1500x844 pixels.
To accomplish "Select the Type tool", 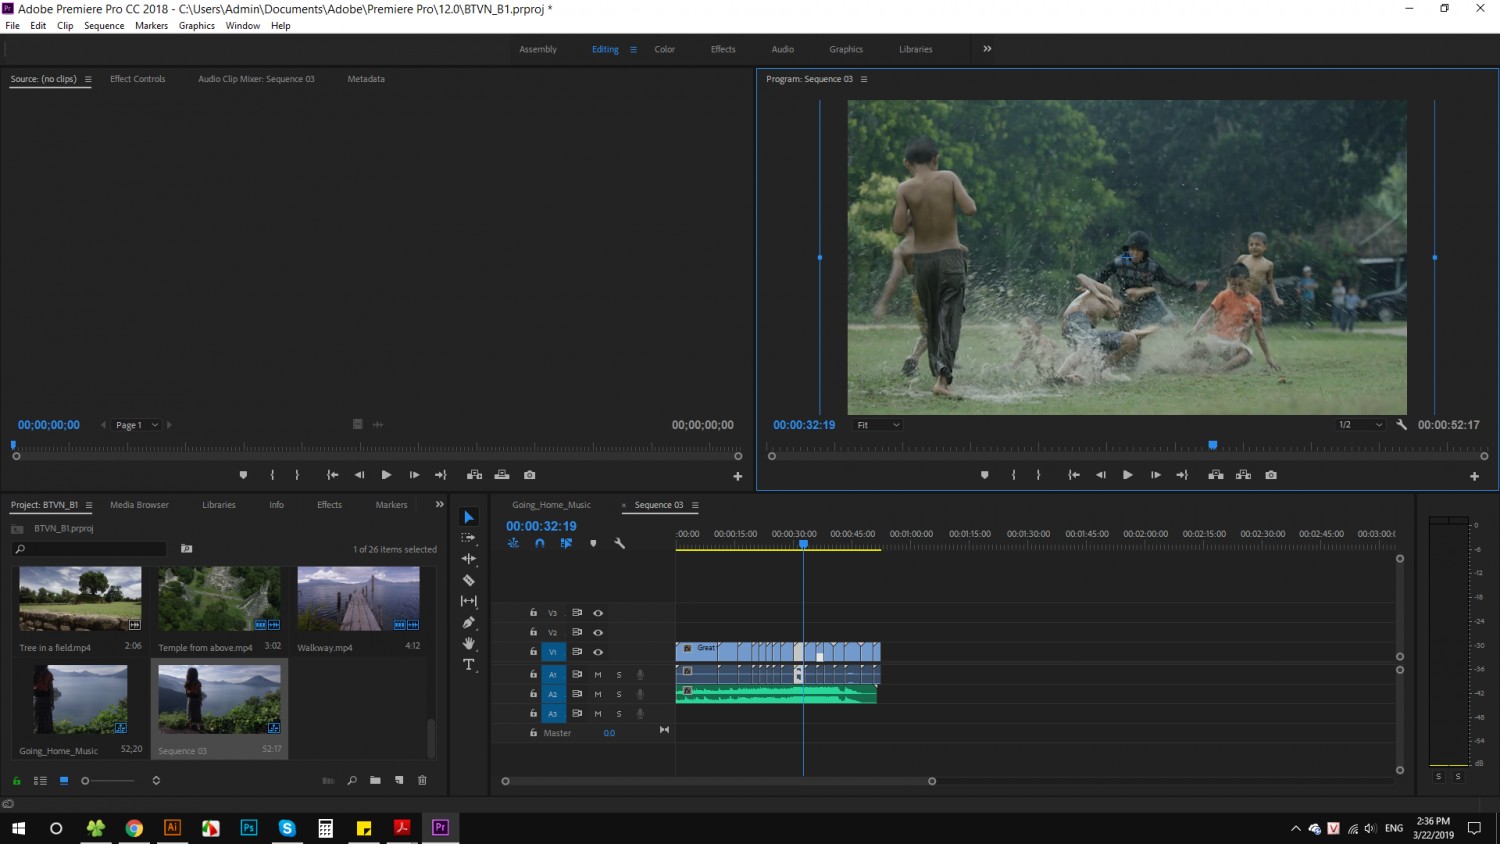I will click(x=468, y=664).
